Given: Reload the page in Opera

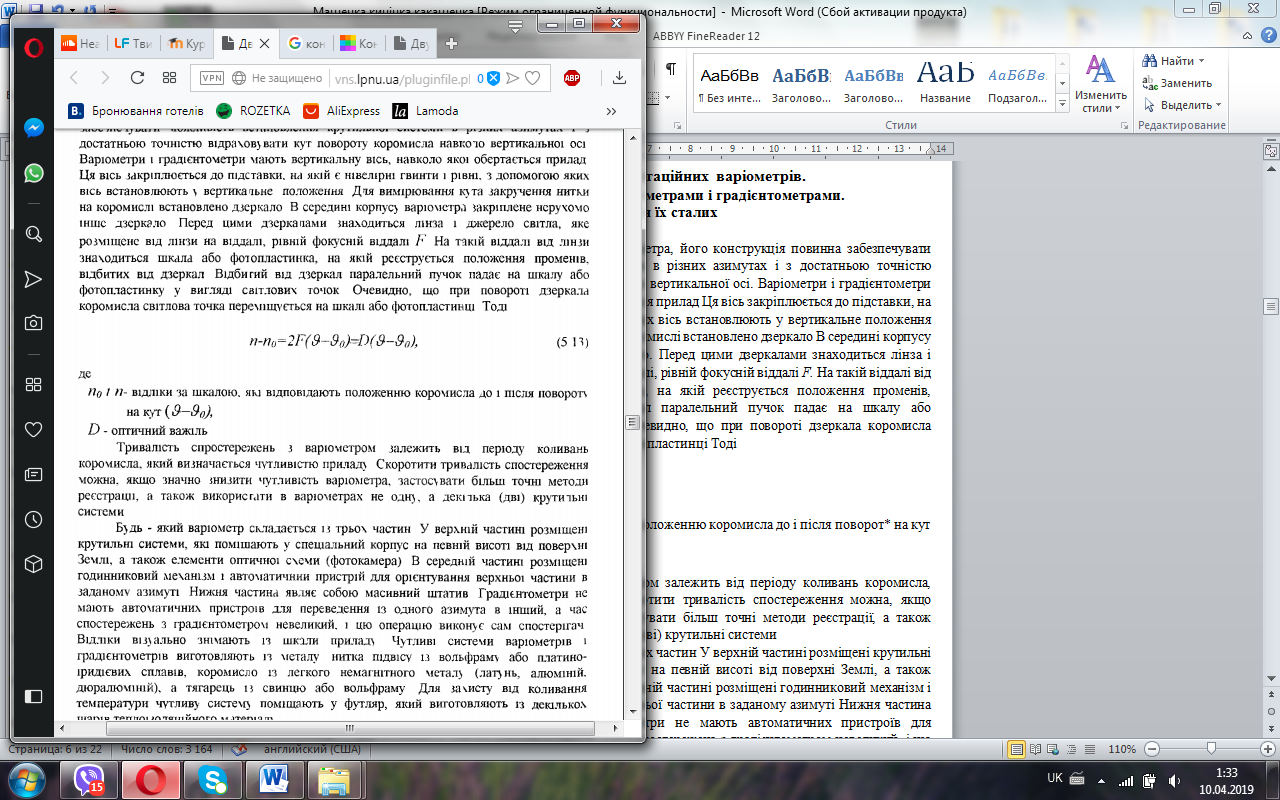Looking at the screenshot, I should tap(138, 77).
